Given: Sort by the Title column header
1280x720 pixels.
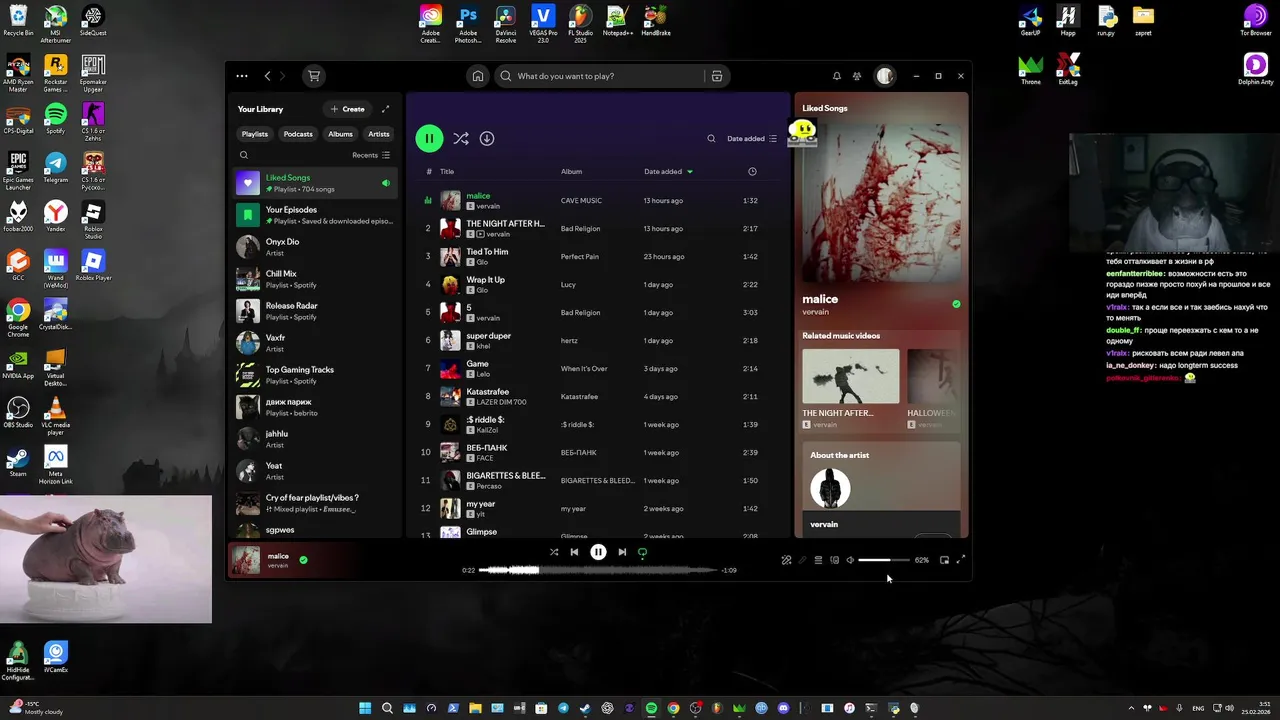Looking at the screenshot, I should pyautogui.click(x=447, y=172).
